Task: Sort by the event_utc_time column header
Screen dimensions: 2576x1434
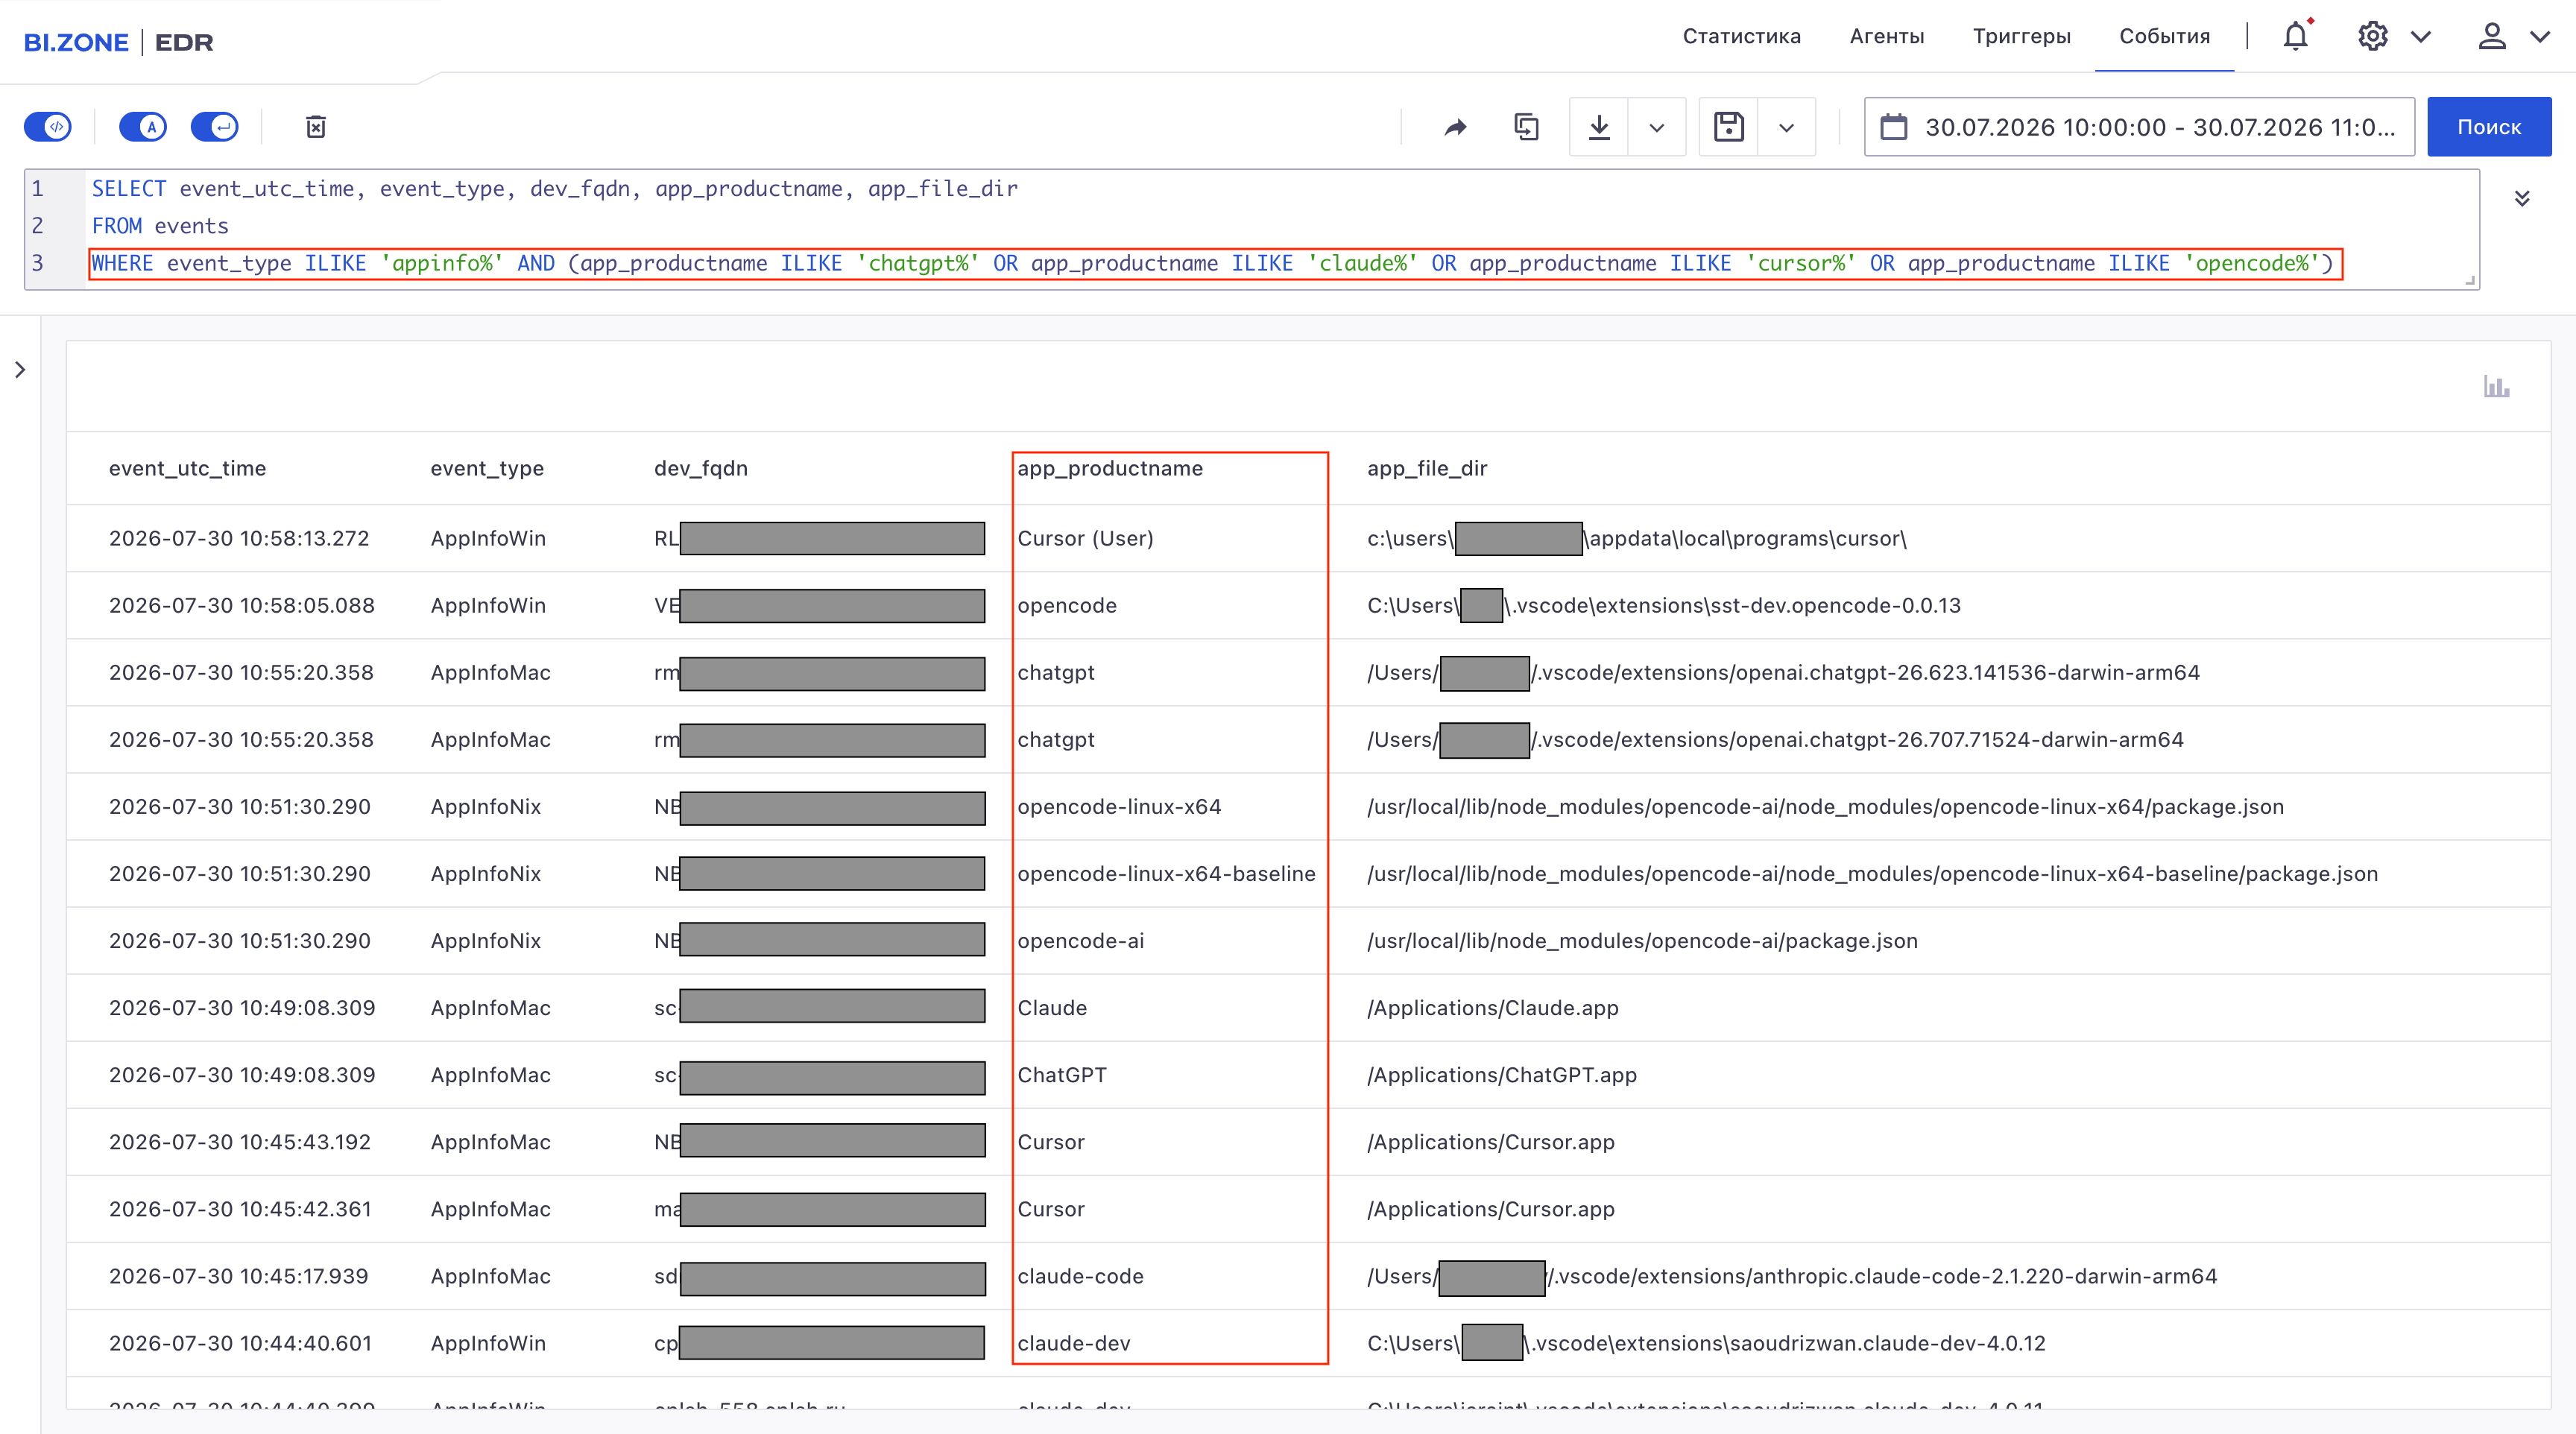Action: pos(188,468)
